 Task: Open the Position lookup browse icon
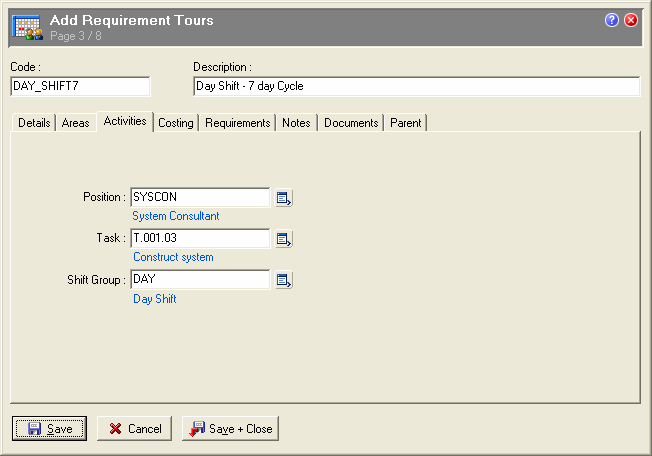pyautogui.click(x=284, y=198)
